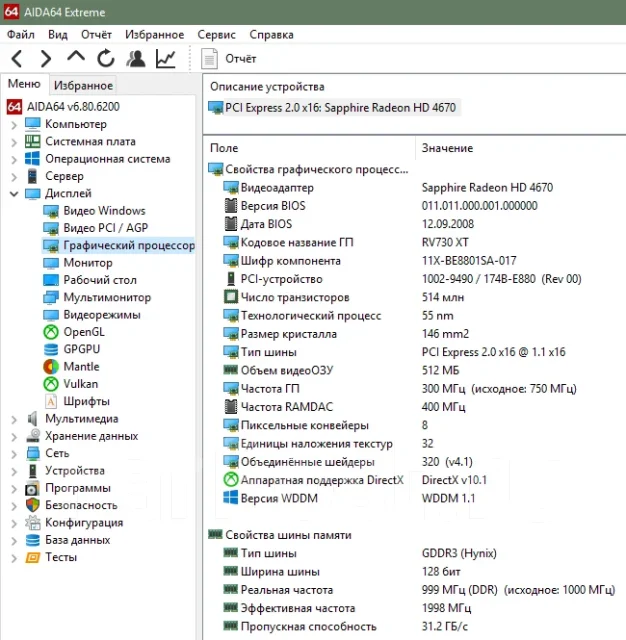Click the Конфигурация gear icon
Viewport: 626px width, 640px height.
[33, 522]
